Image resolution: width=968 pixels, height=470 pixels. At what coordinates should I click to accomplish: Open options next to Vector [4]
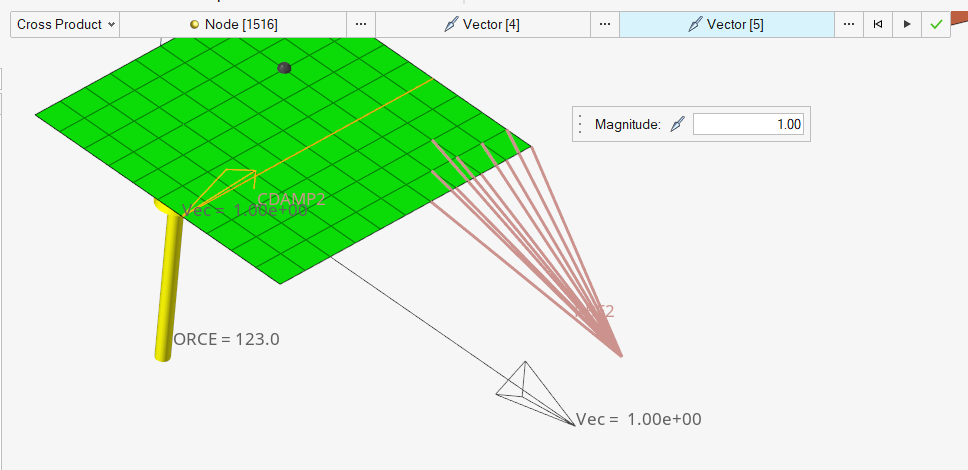point(604,24)
